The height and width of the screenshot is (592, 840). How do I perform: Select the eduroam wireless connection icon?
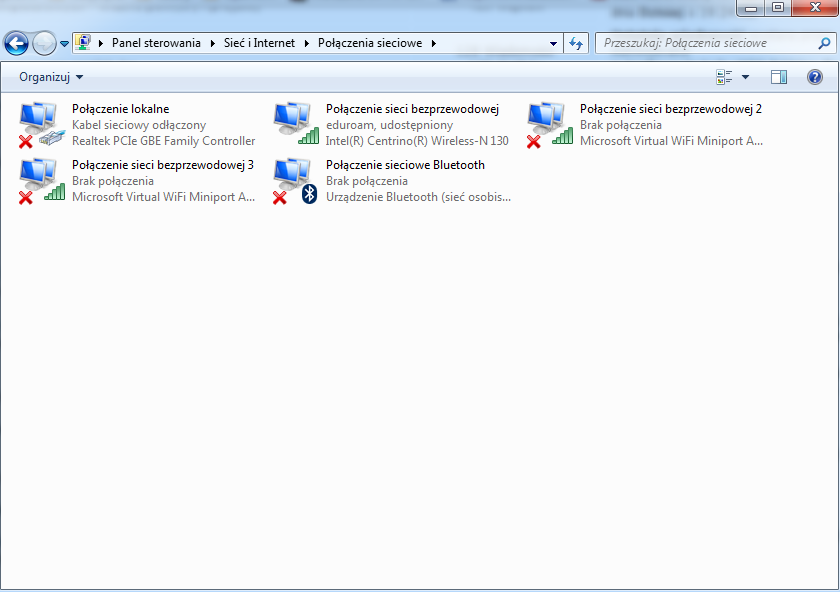294,125
